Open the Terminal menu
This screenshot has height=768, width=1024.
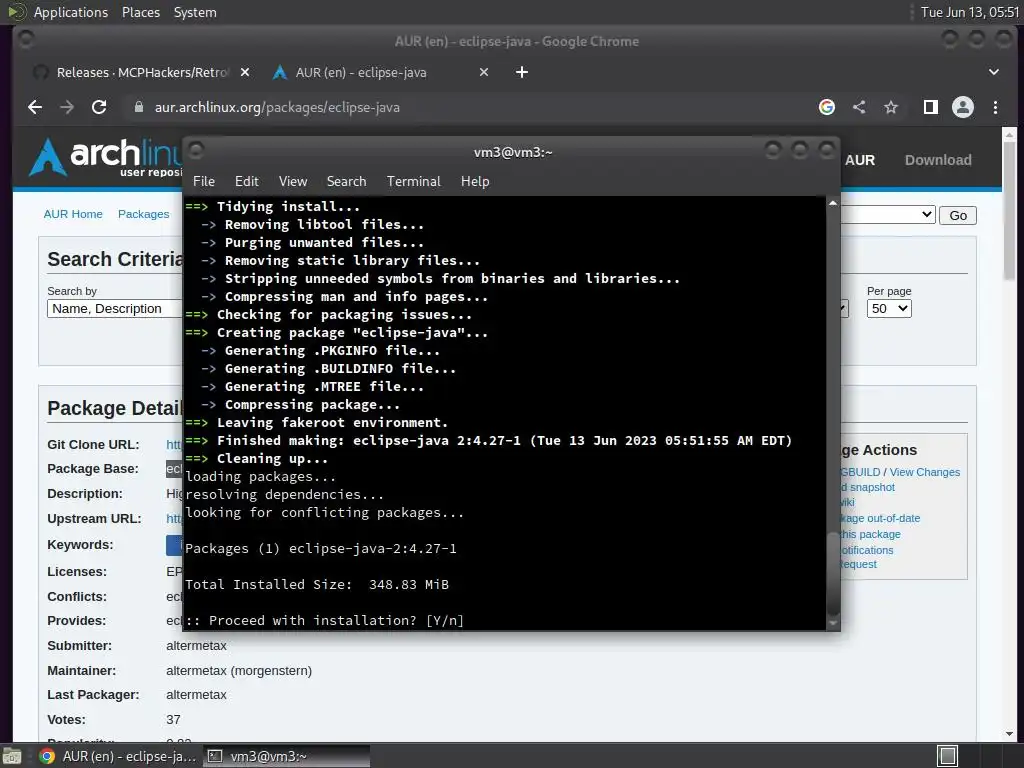coord(413,181)
